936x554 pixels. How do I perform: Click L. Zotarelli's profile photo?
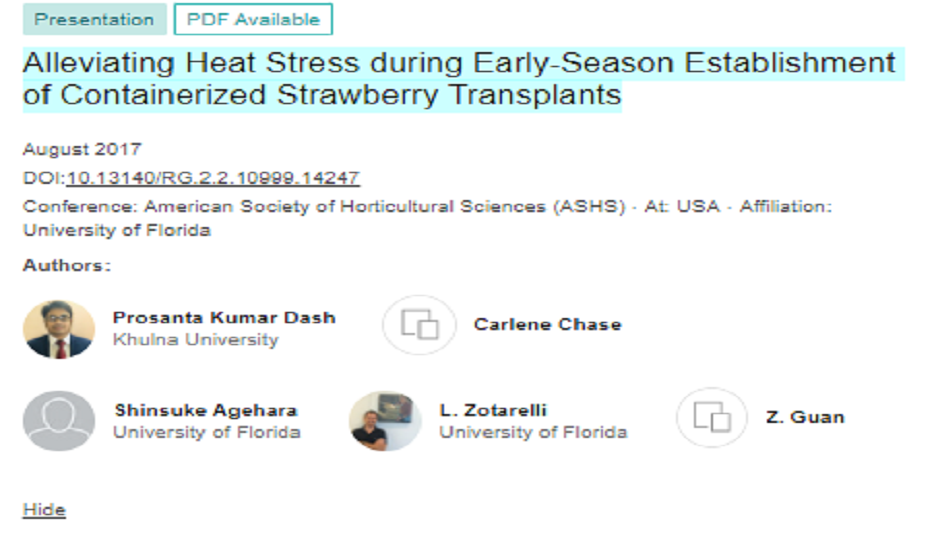point(385,421)
